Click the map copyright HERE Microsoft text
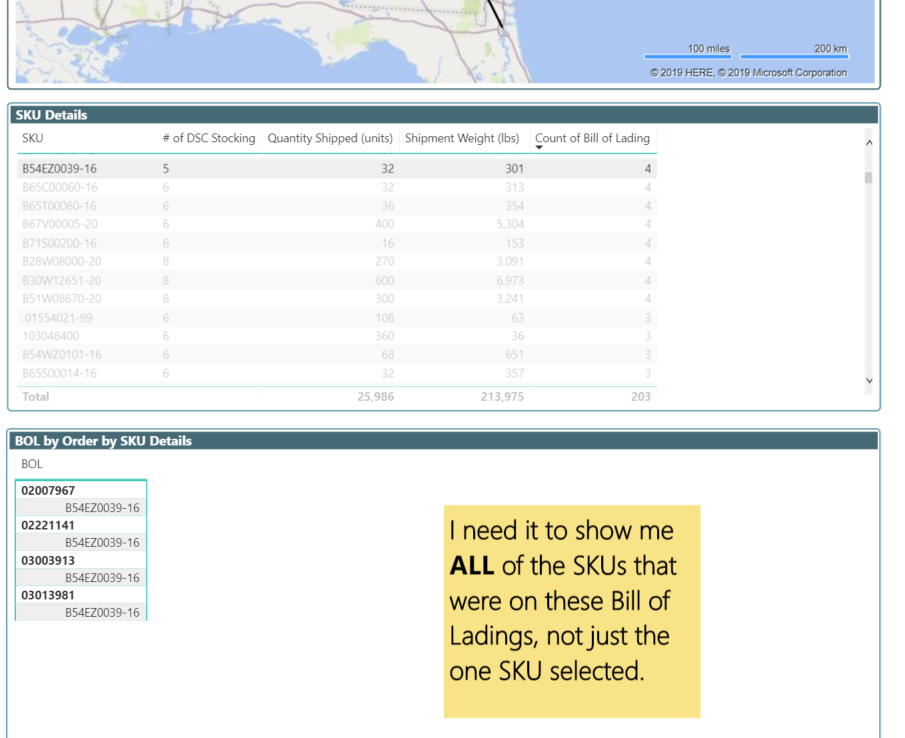Screen dimensions: 905x738 [749, 73]
